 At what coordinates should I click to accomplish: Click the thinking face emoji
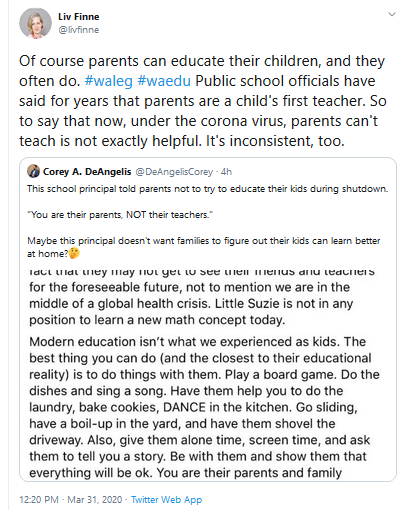74,254
